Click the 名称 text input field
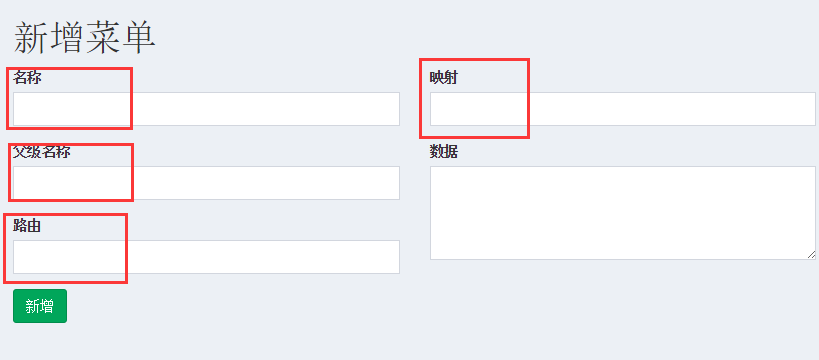 coord(206,109)
